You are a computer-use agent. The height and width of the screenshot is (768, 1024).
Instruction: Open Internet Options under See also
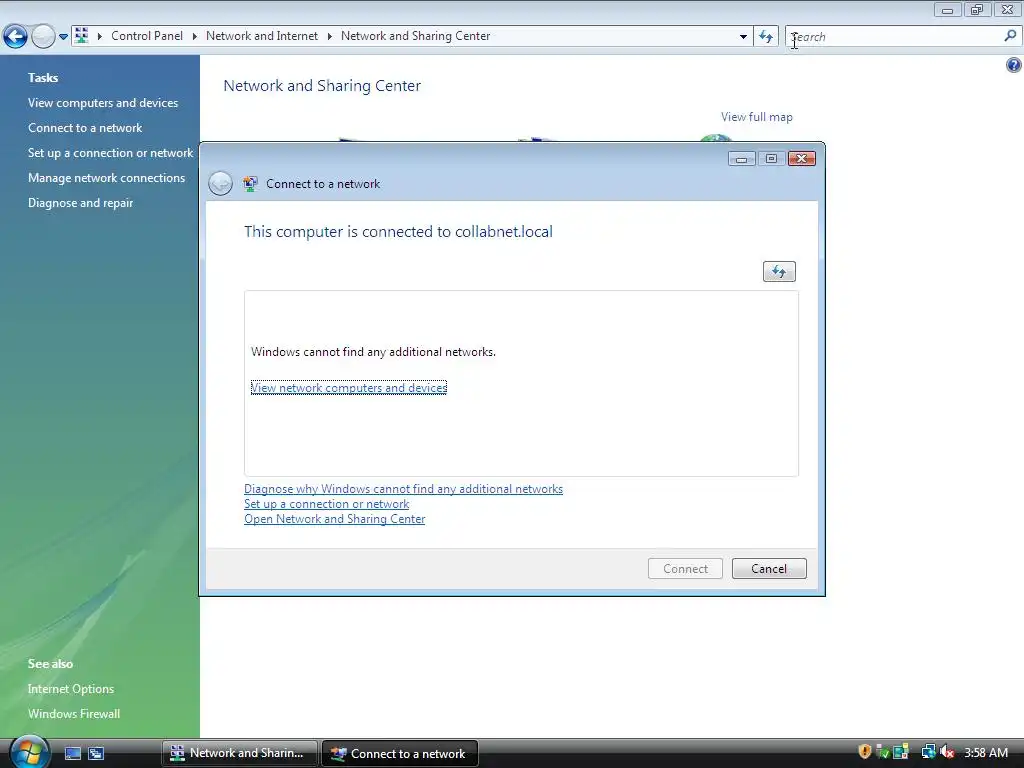click(x=71, y=689)
